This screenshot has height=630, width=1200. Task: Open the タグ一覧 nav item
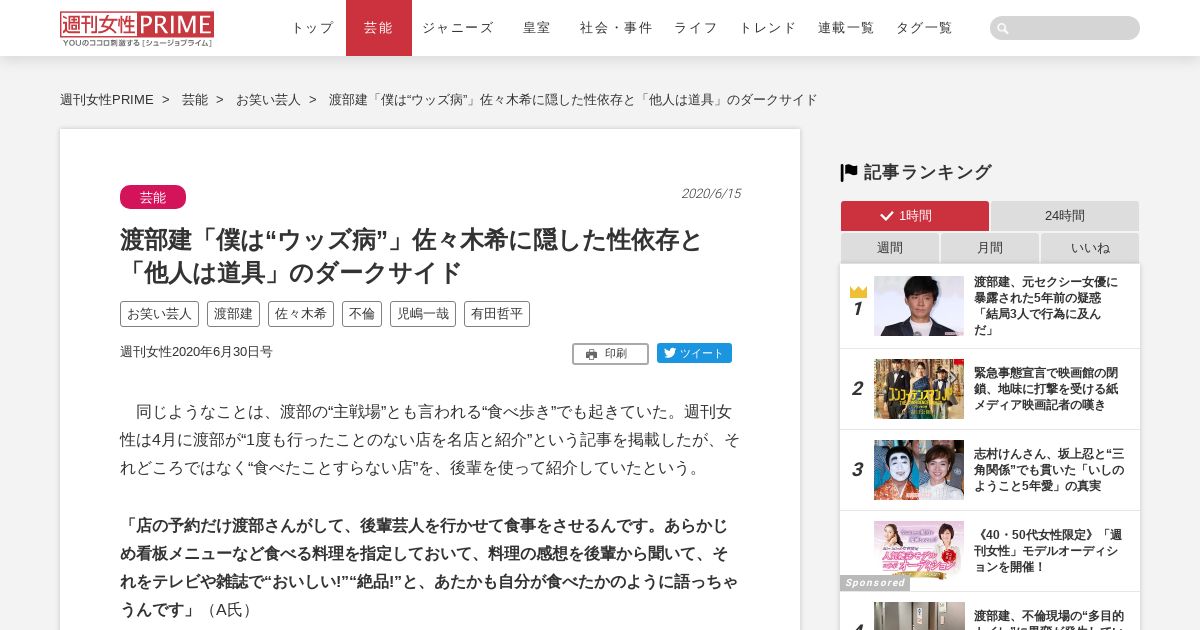coord(924,28)
